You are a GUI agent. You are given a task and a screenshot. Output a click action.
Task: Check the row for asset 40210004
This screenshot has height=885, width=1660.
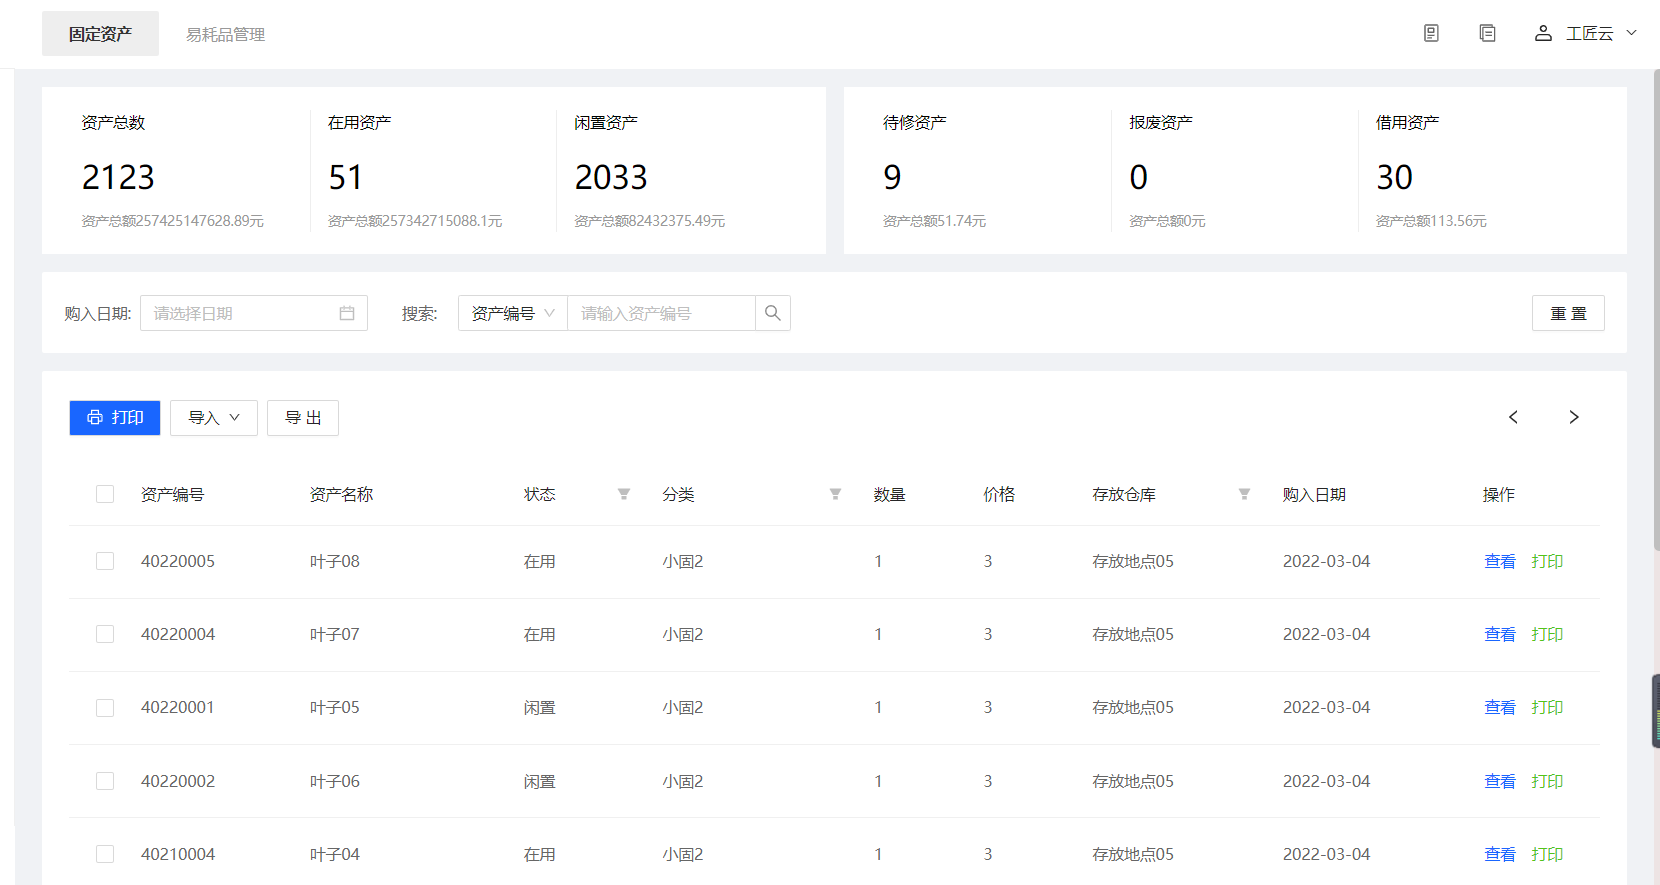(x=105, y=854)
